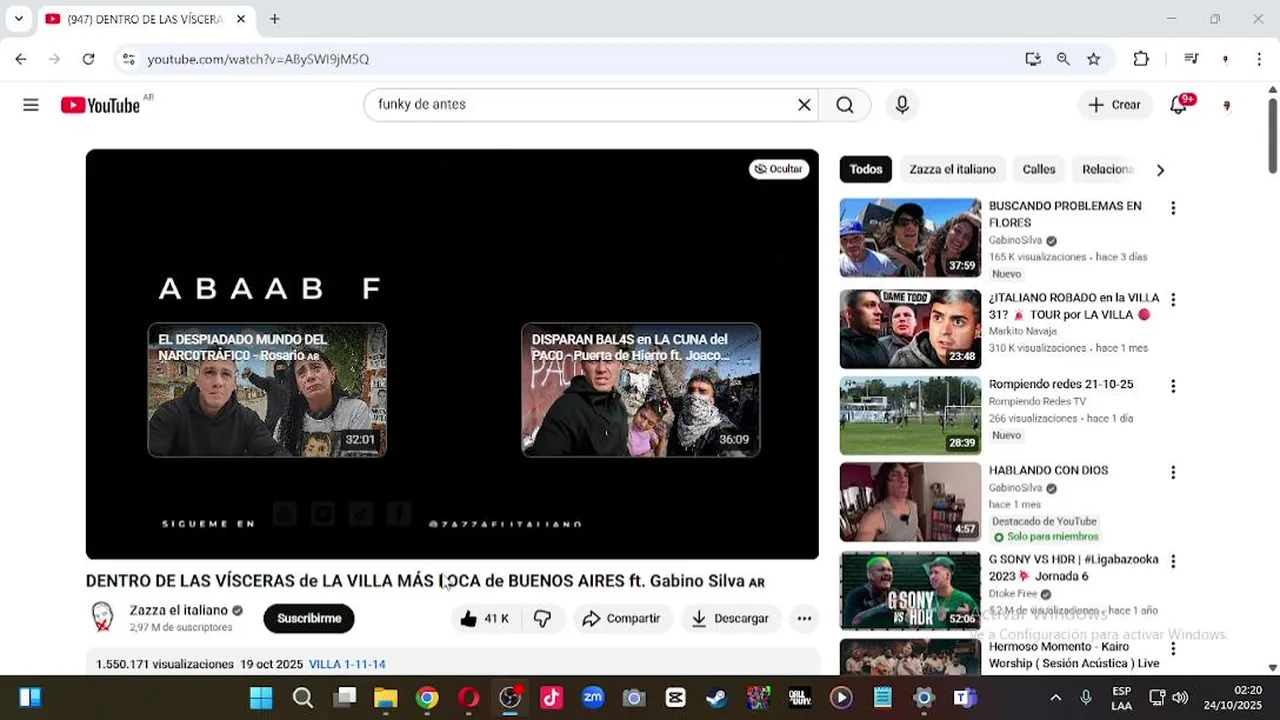Open options for BUSCANDO PROBLEMAS EN FLORES
Viewport: 1280px width, 720px height.
1173,208
